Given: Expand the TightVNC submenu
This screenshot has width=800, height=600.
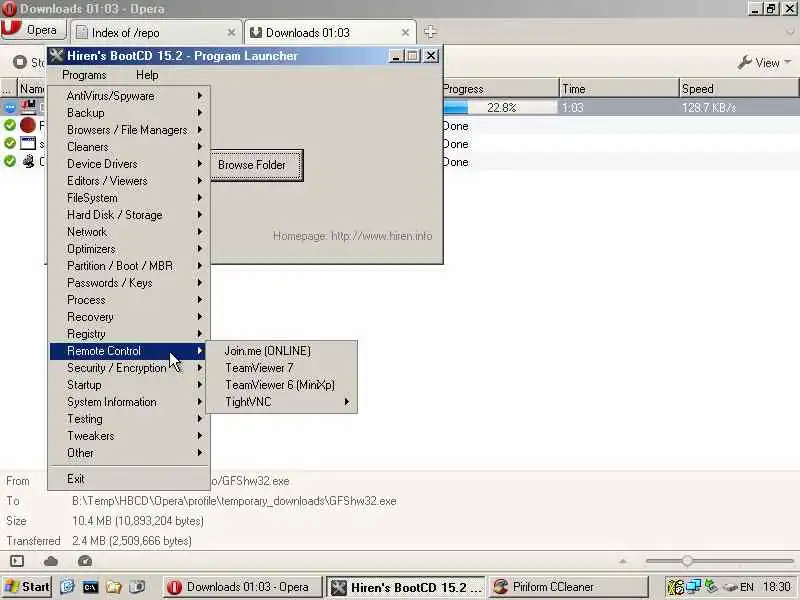Looking at the screenshot, I should point(282,402).
